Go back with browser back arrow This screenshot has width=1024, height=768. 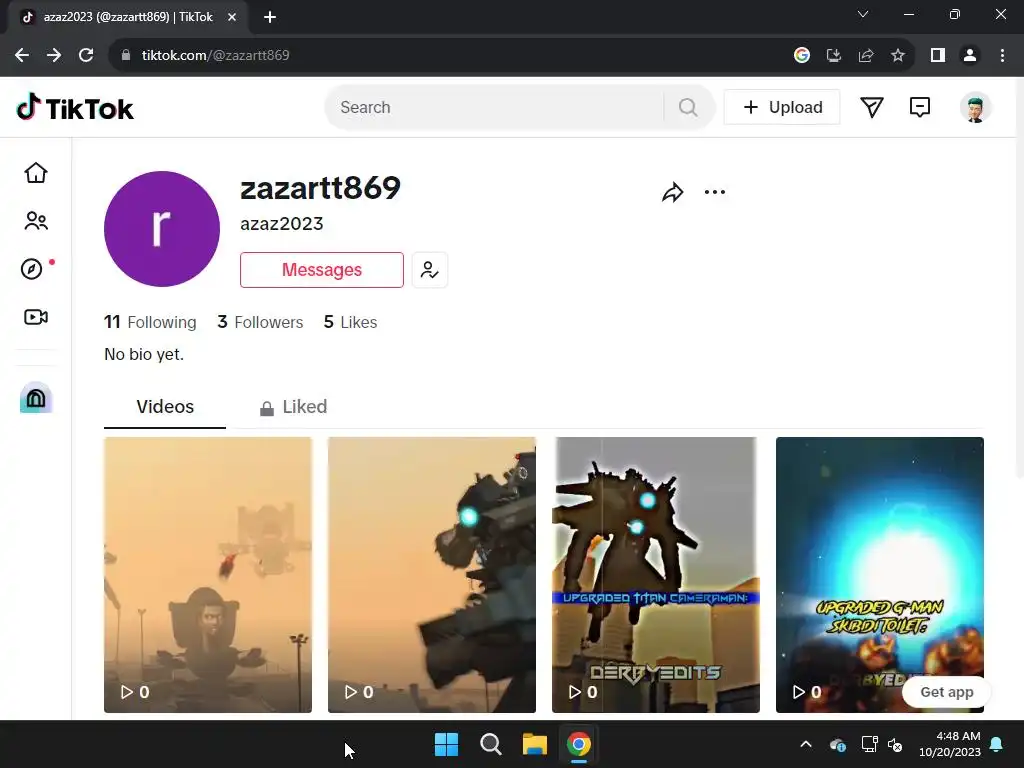(x=22, y=56)
